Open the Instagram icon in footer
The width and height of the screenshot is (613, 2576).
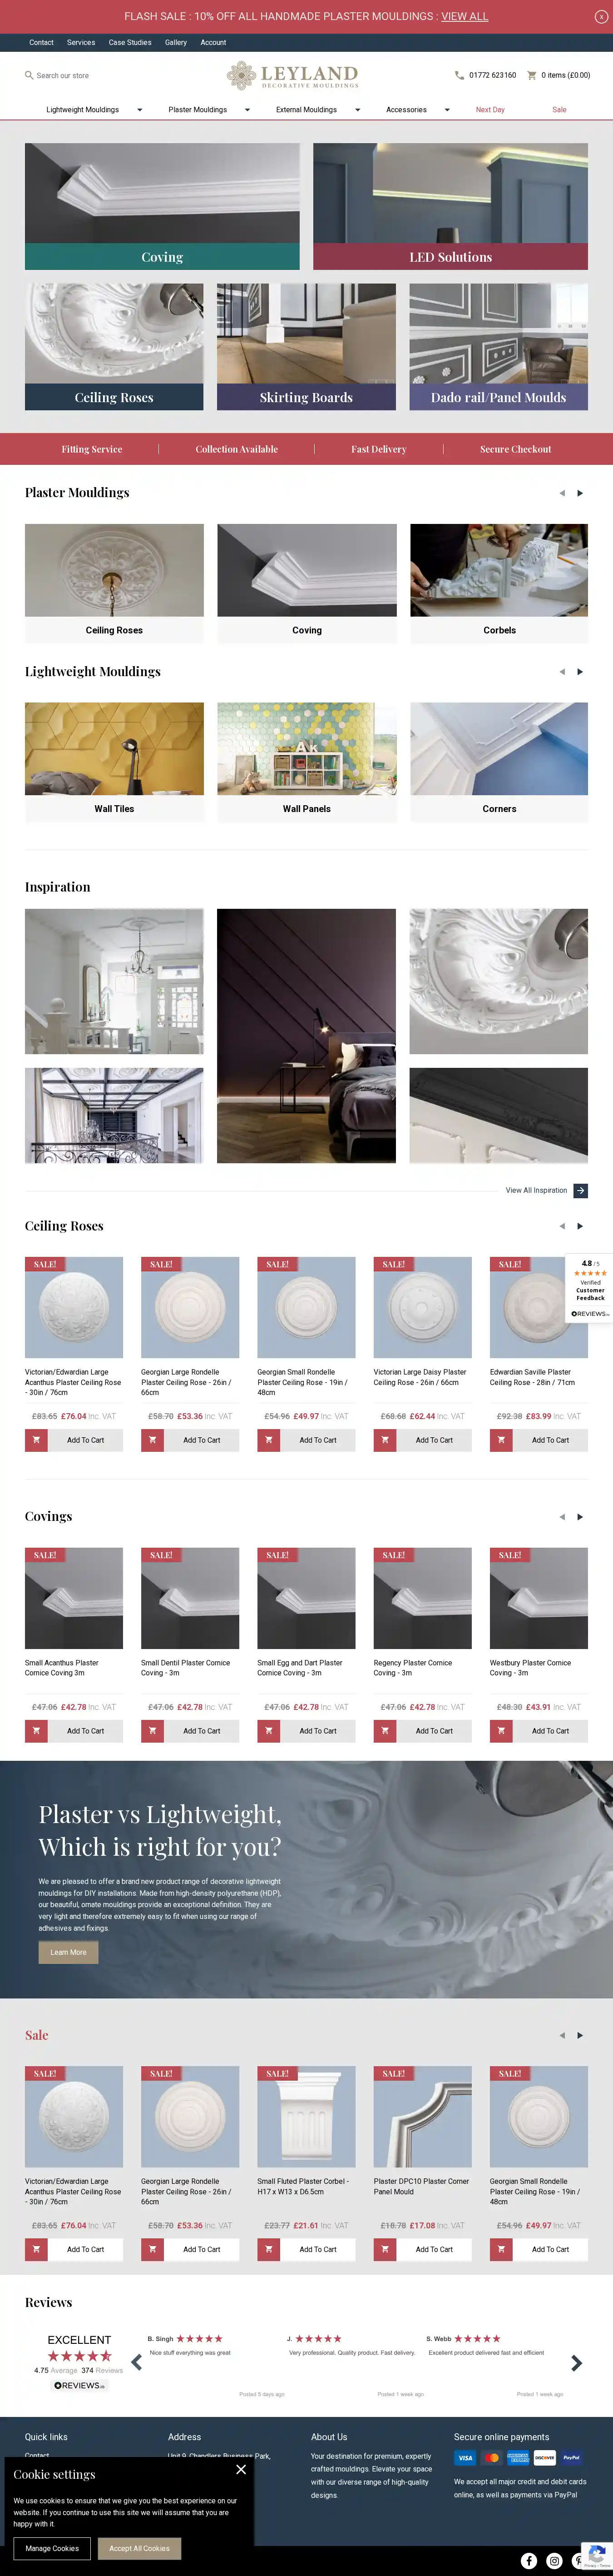pos(554,2560)
